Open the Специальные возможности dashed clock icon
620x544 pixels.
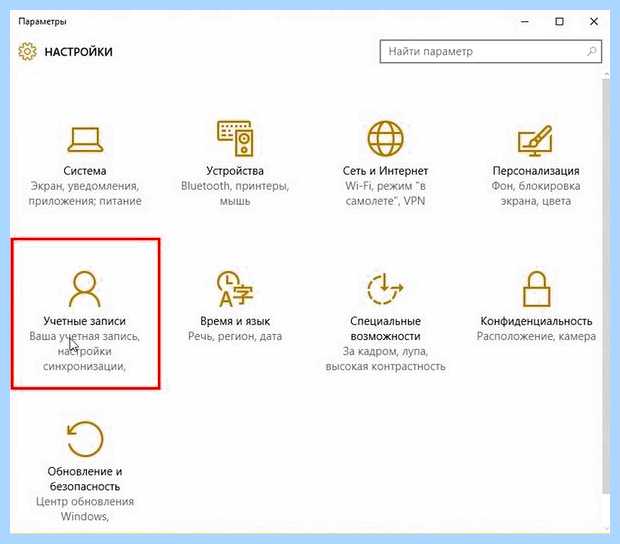[385, 289]
